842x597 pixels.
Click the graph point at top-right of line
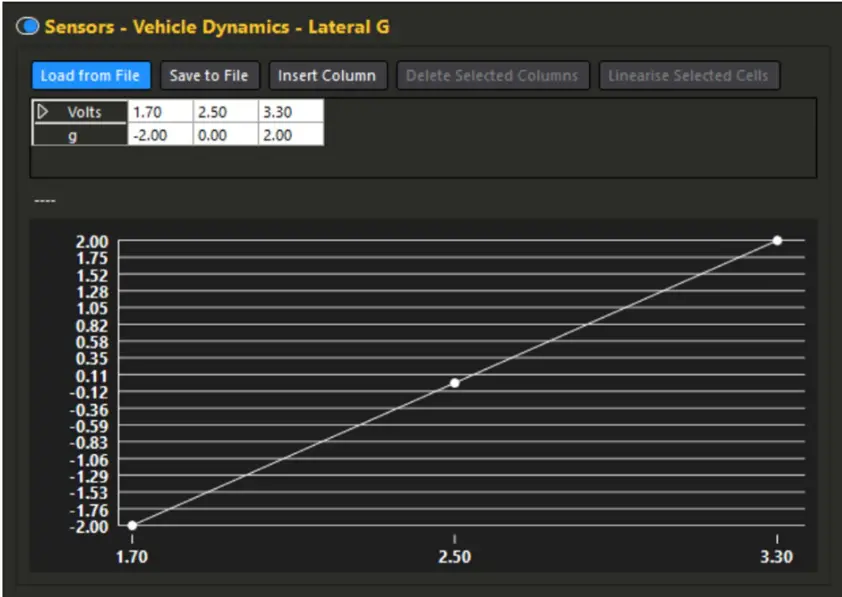coord(777,240)
